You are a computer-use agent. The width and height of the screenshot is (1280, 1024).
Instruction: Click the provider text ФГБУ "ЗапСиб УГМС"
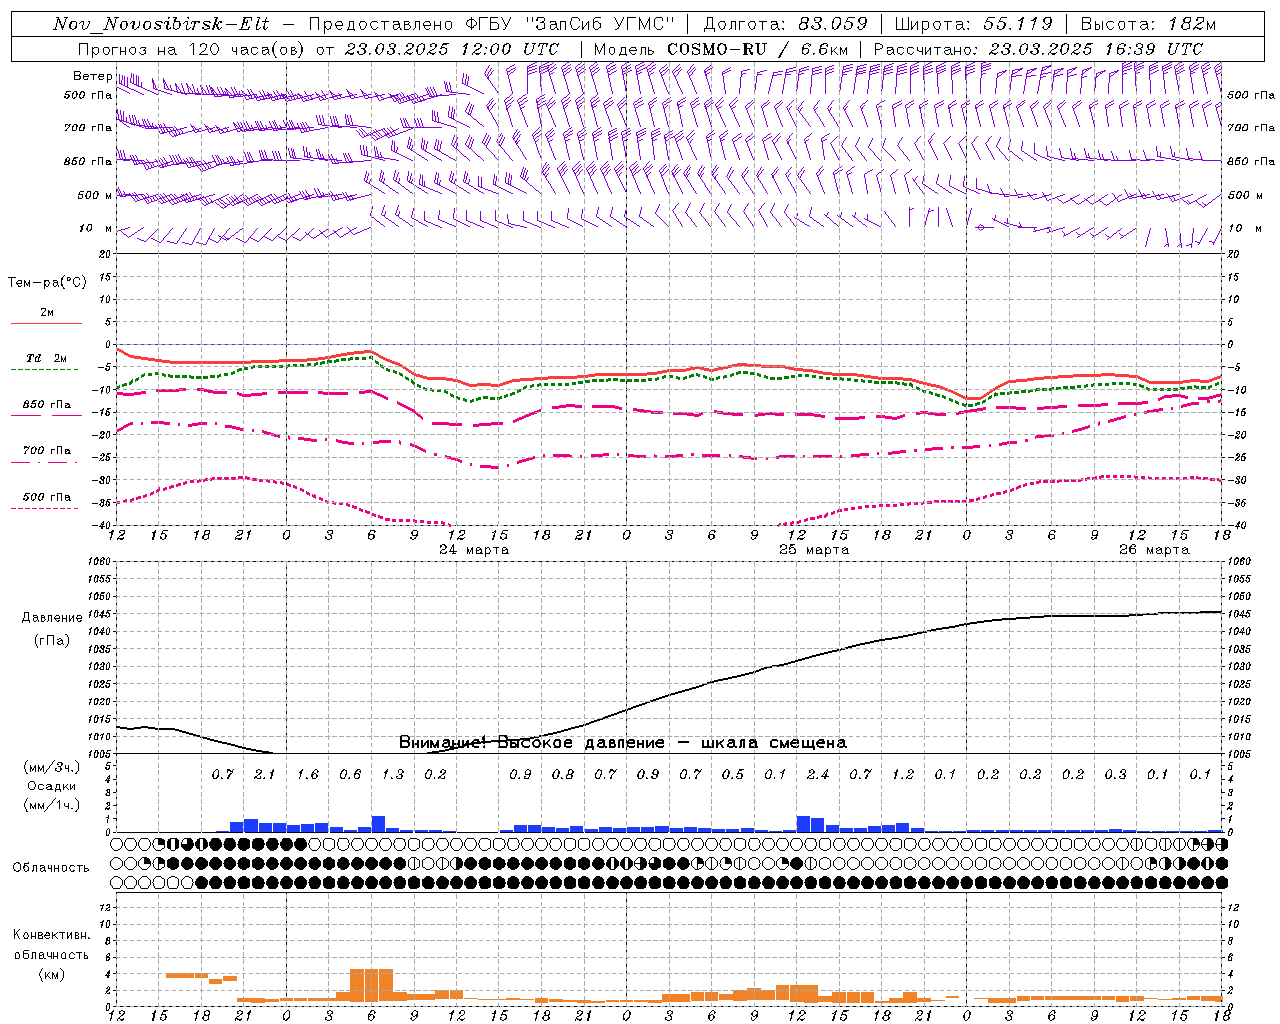[x=570, y=24]
